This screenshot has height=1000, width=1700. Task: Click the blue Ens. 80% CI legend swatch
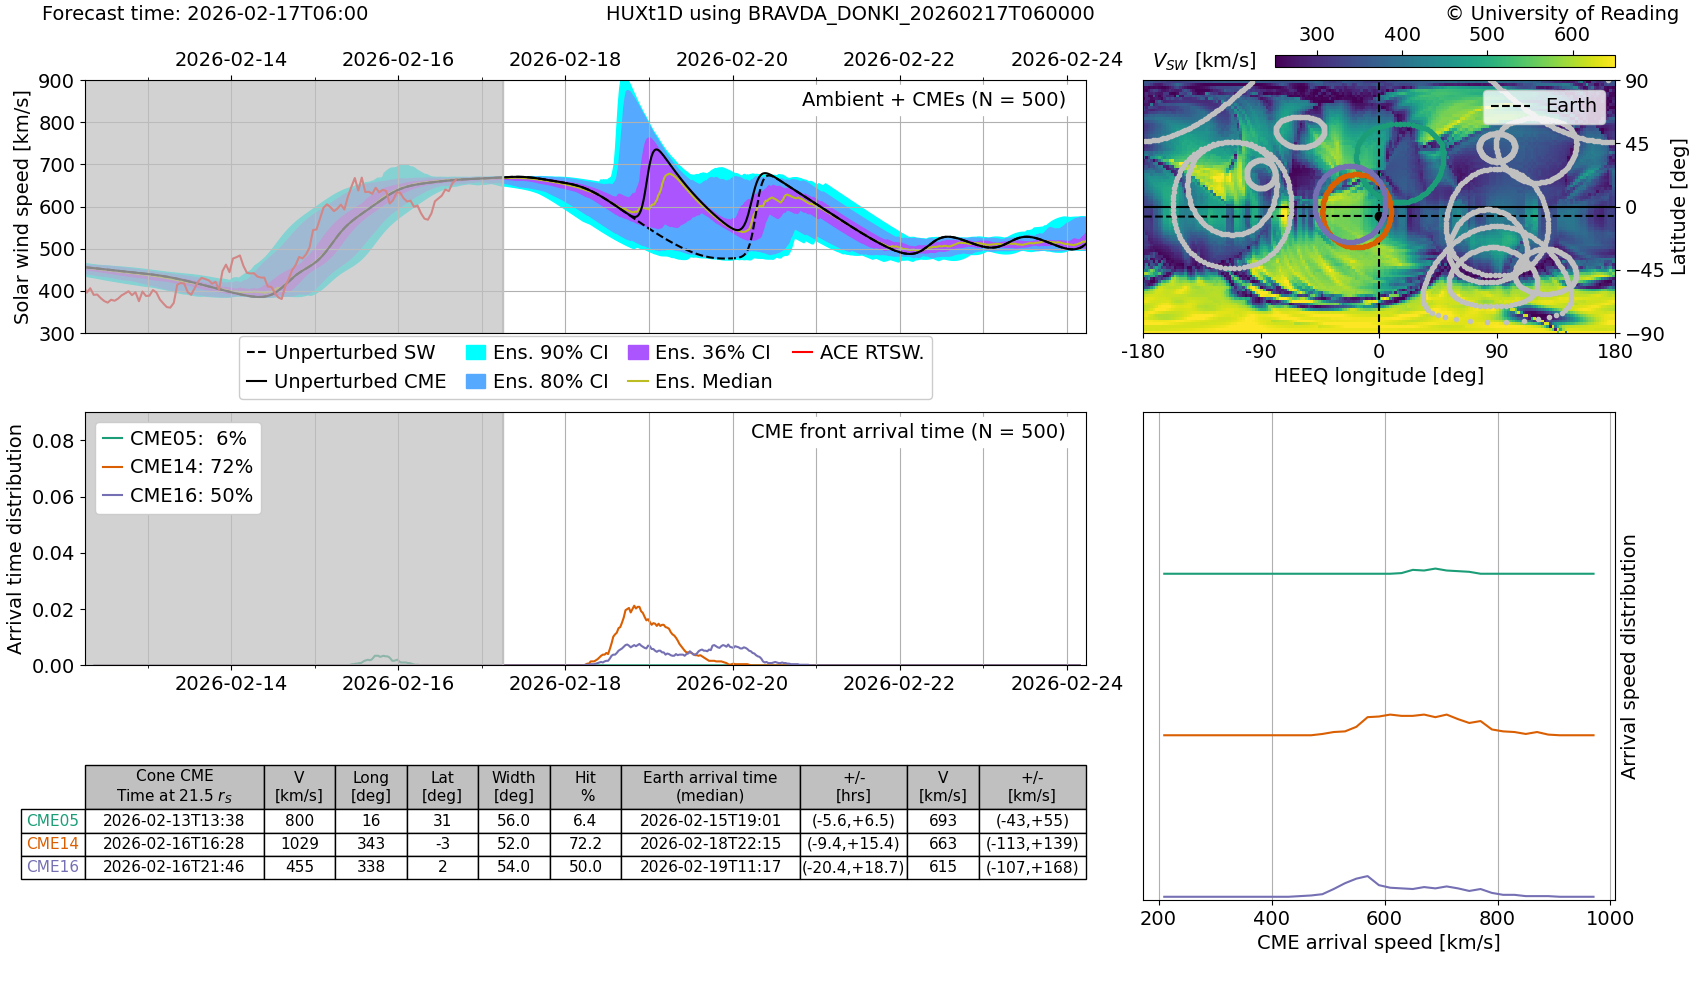point(476,382)
